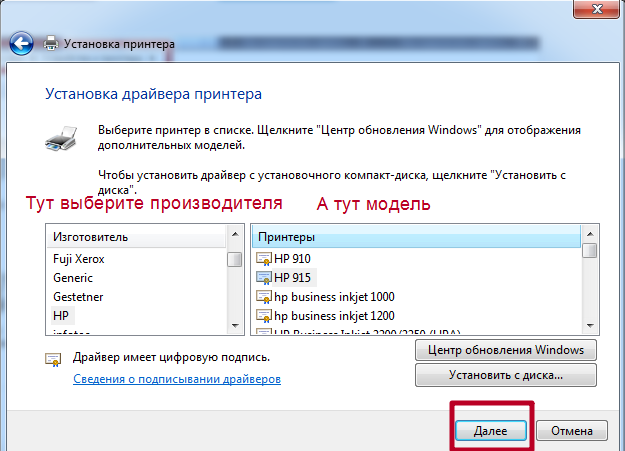The image size is (625, 451).
Task: Click the printers list scrollbar thumb
Action: (x=590, y=250)
